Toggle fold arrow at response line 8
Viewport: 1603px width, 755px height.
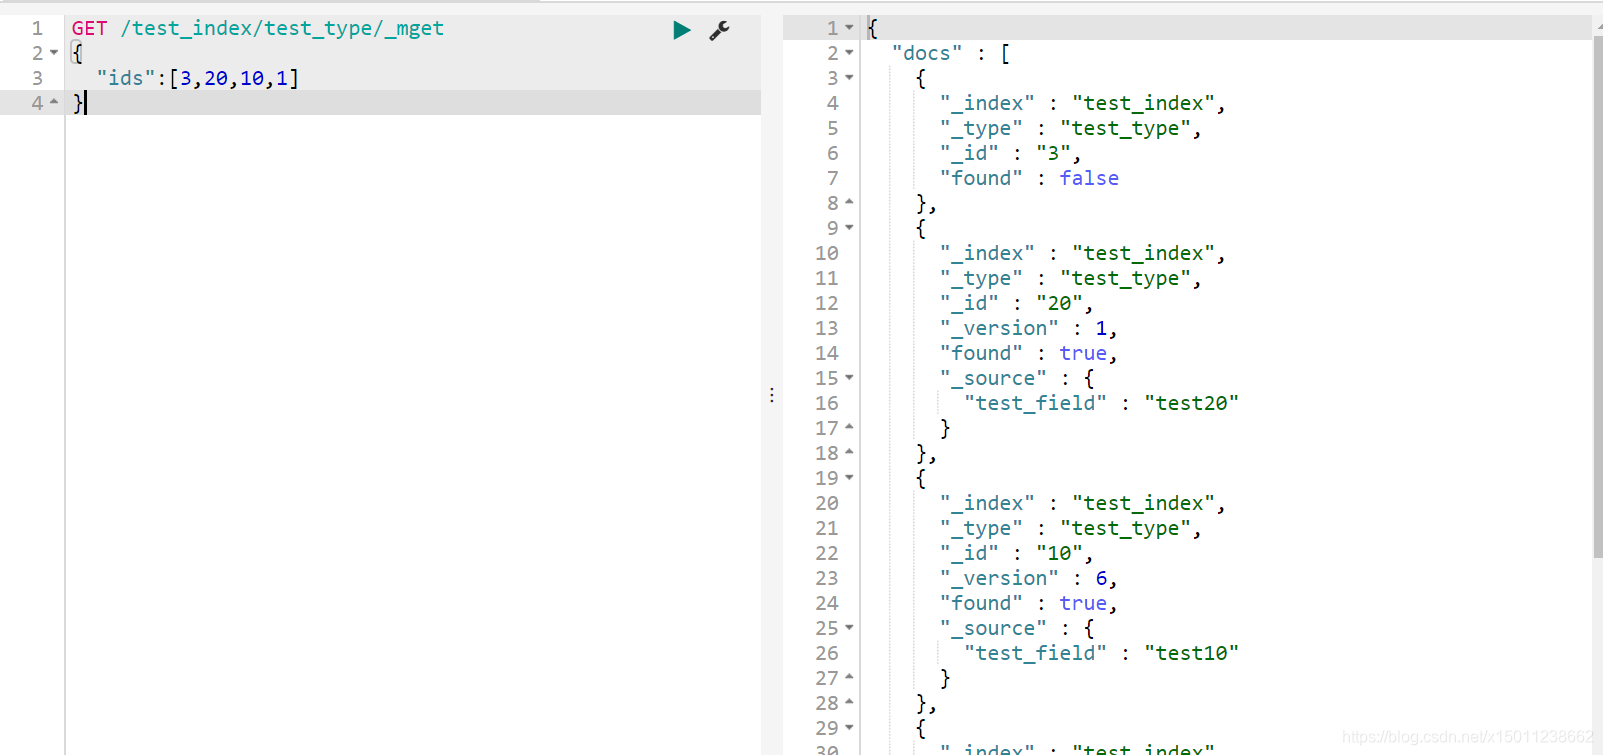click(849, 202)
